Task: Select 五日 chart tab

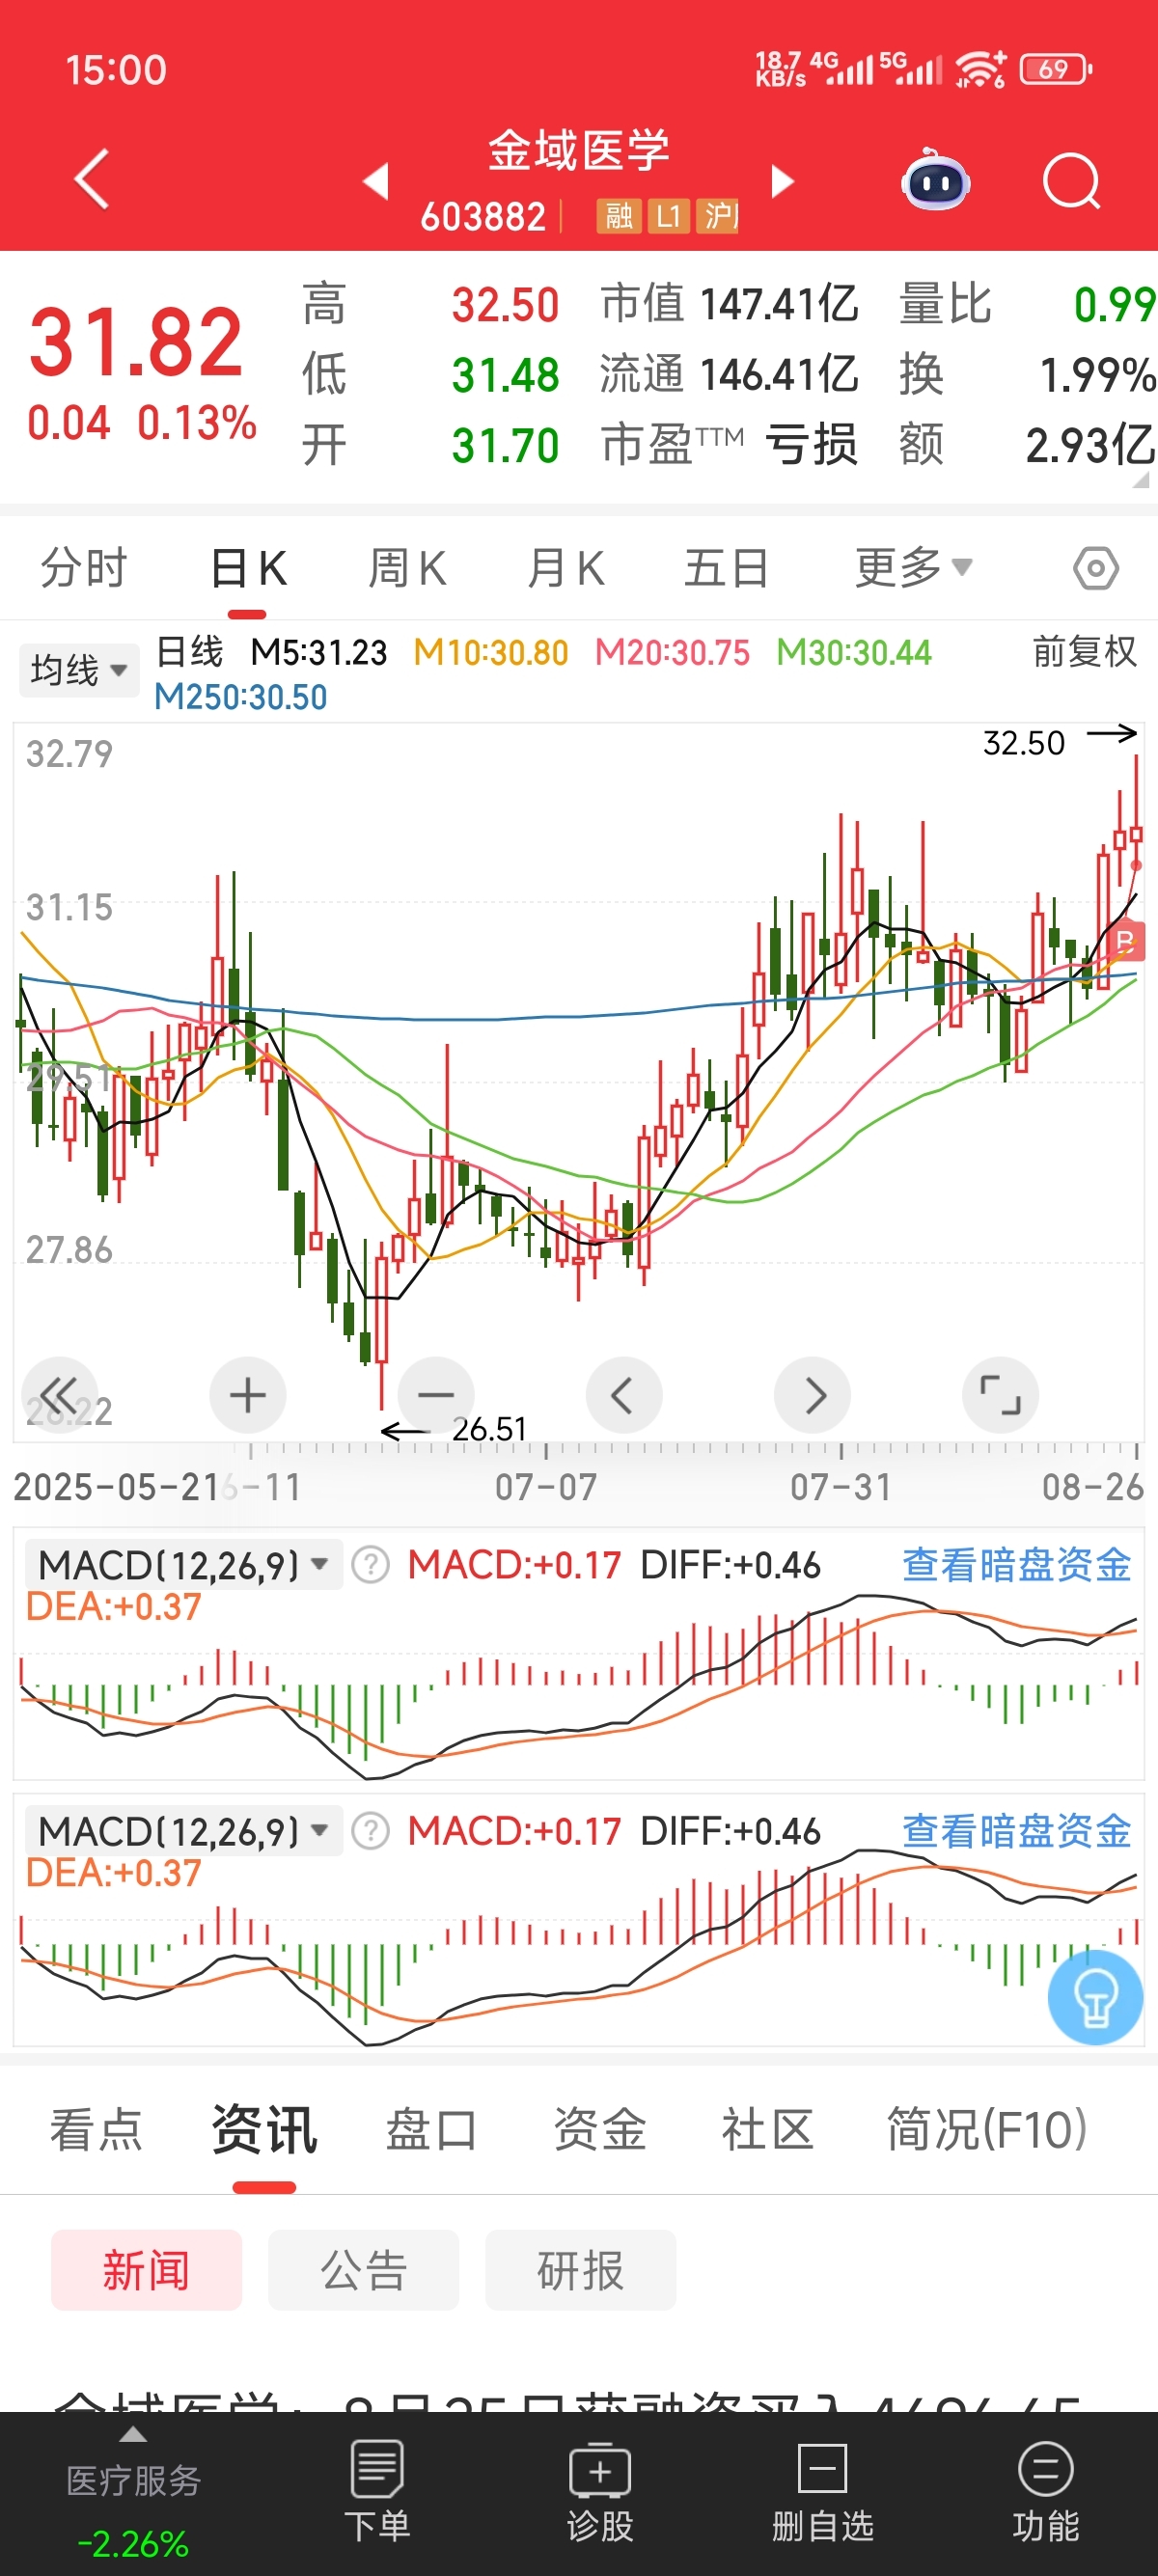Action: [726, 568]
